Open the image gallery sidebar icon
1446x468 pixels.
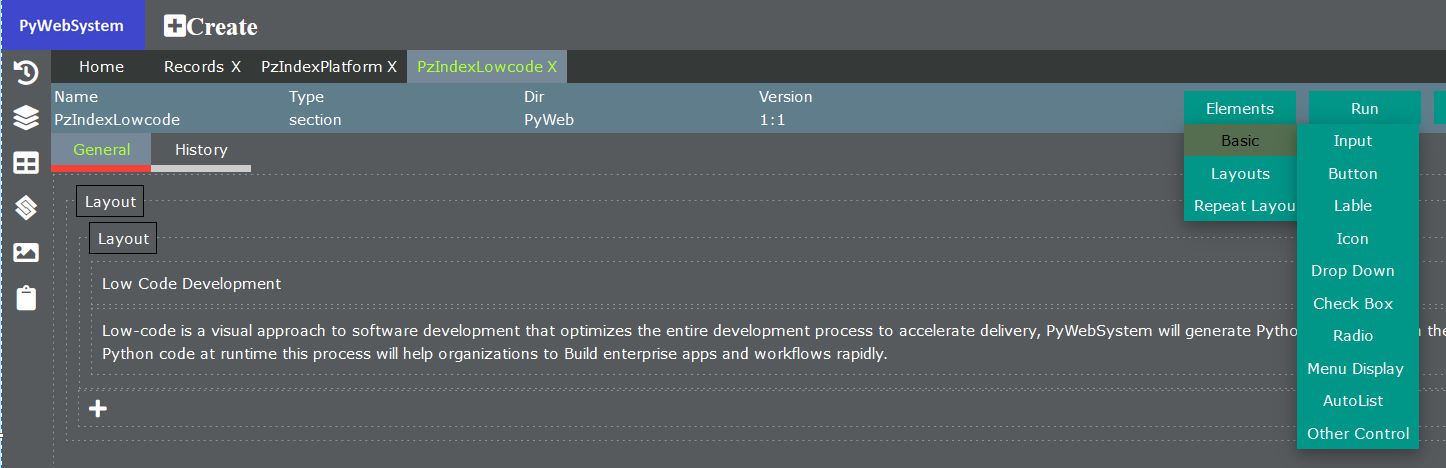[26, 253]
